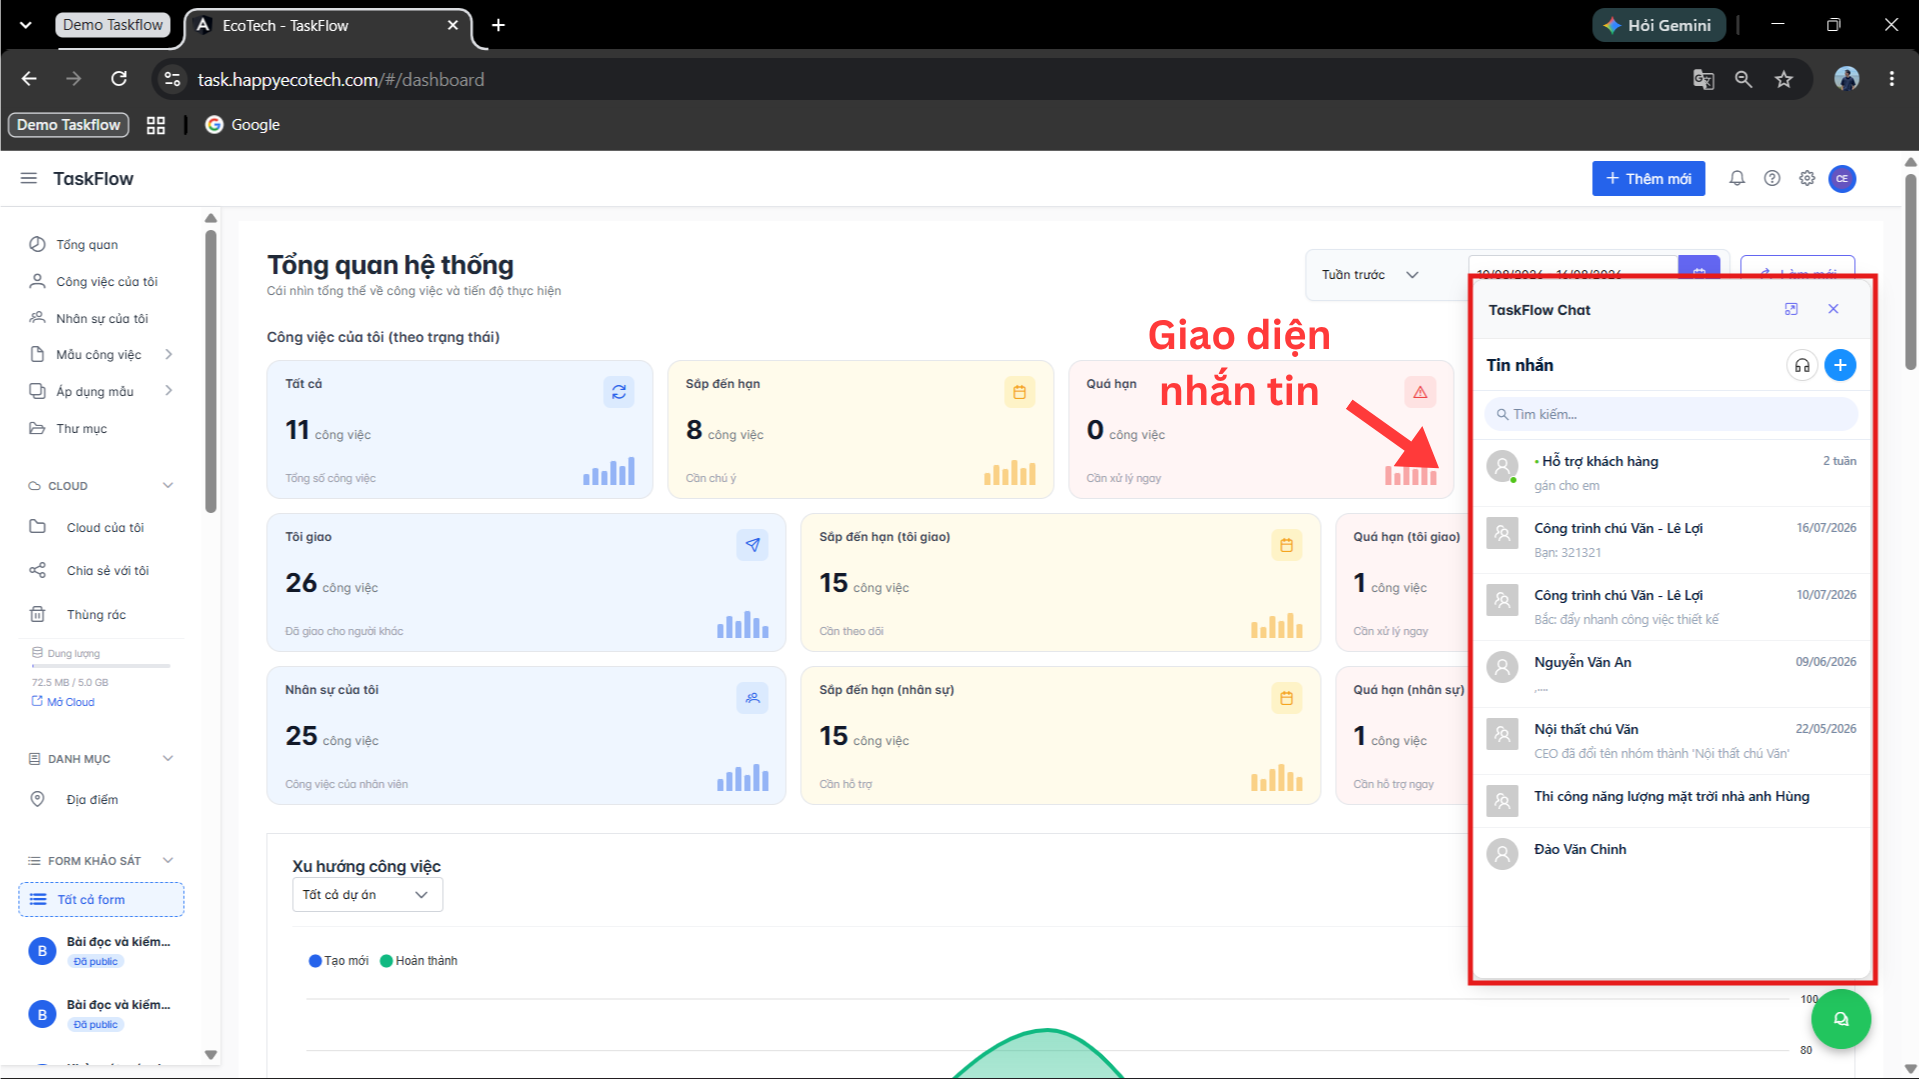Calendar icon on Sắp đến hạn (nhân sự) card
Screen dimensions: 1919x1079
point(1286,698)
